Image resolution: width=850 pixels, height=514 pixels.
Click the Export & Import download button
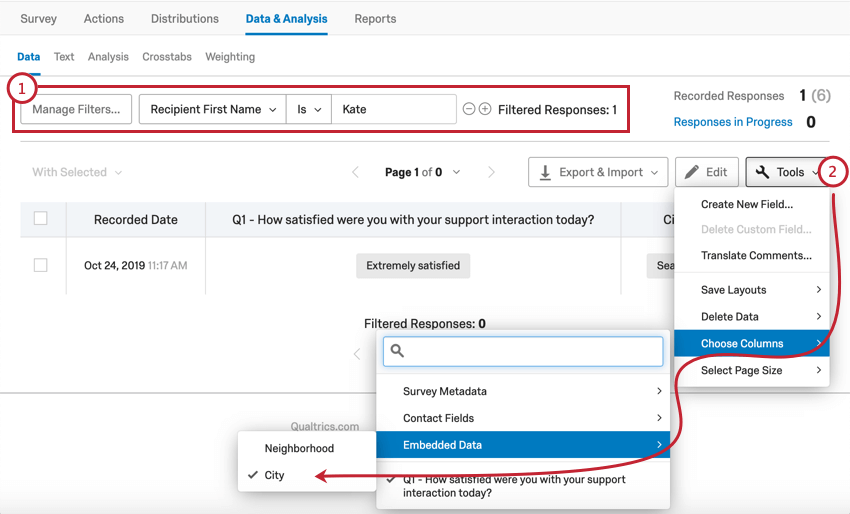[598, 172]
